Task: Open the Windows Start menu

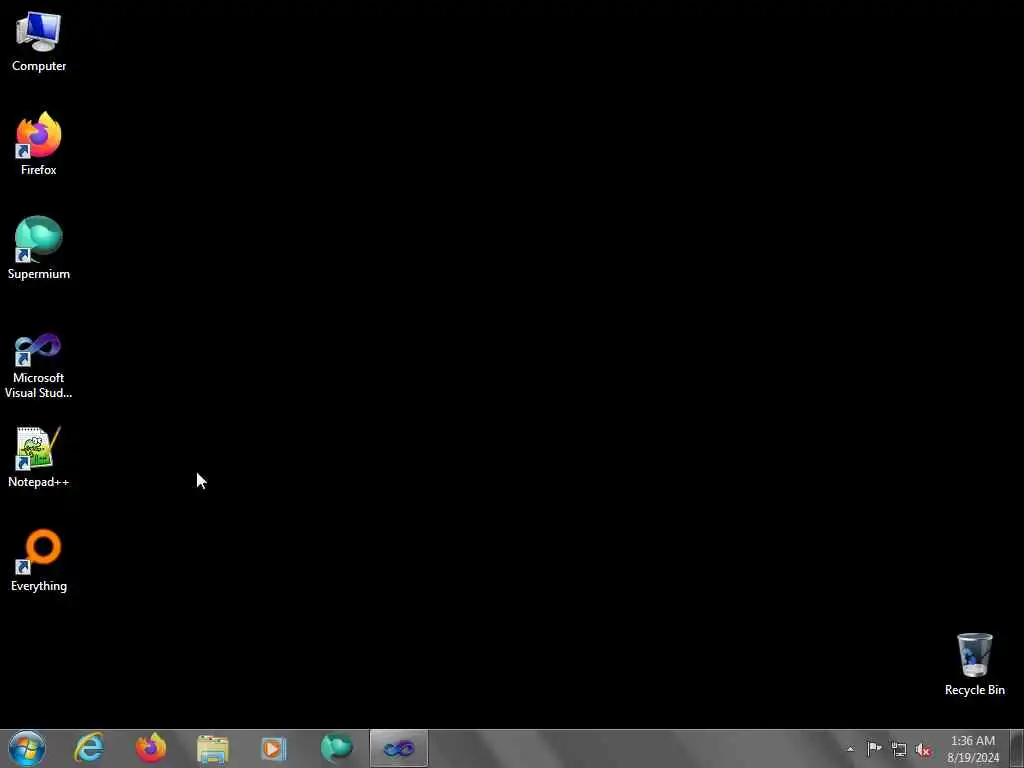Action: (27, 748)
